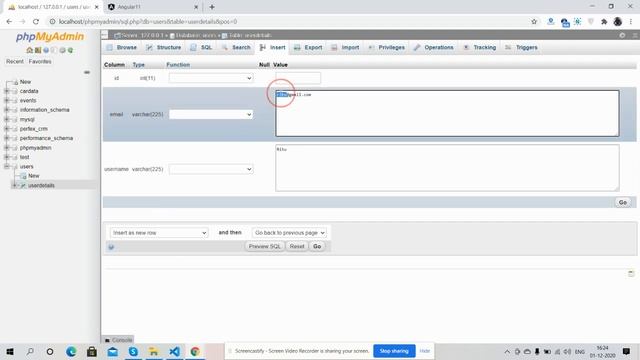Click the id value input field
This screenshot has width=640, height=360.
298,78
